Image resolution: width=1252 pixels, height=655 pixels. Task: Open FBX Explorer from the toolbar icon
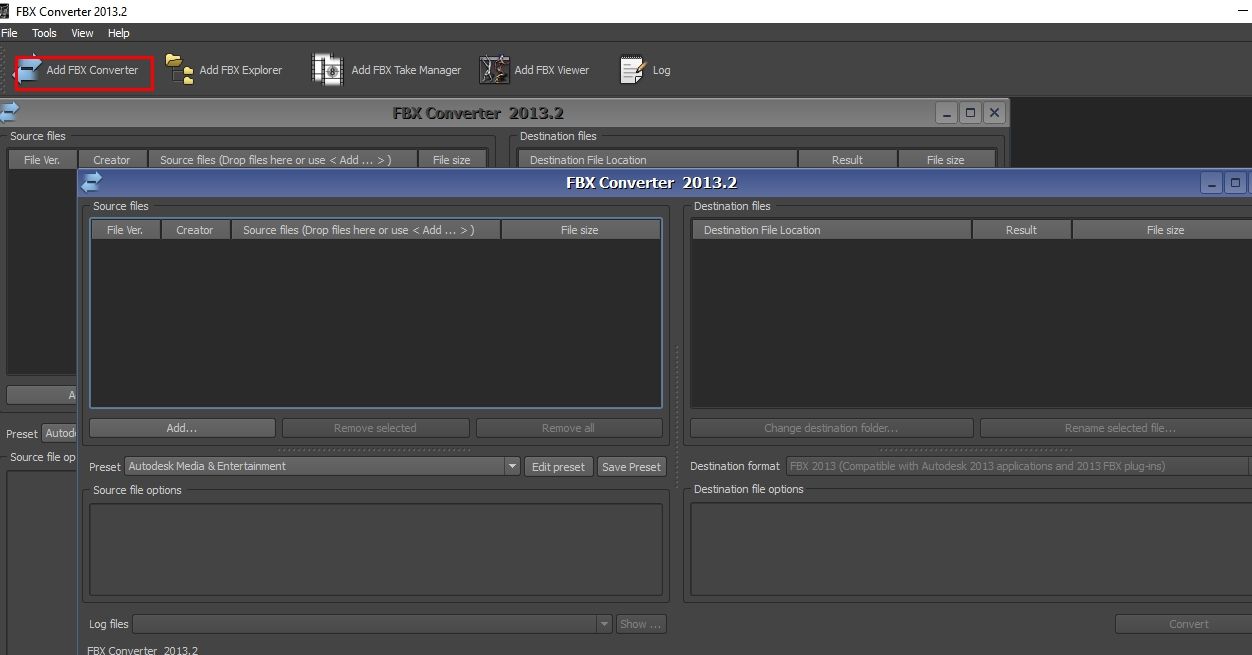177,69
